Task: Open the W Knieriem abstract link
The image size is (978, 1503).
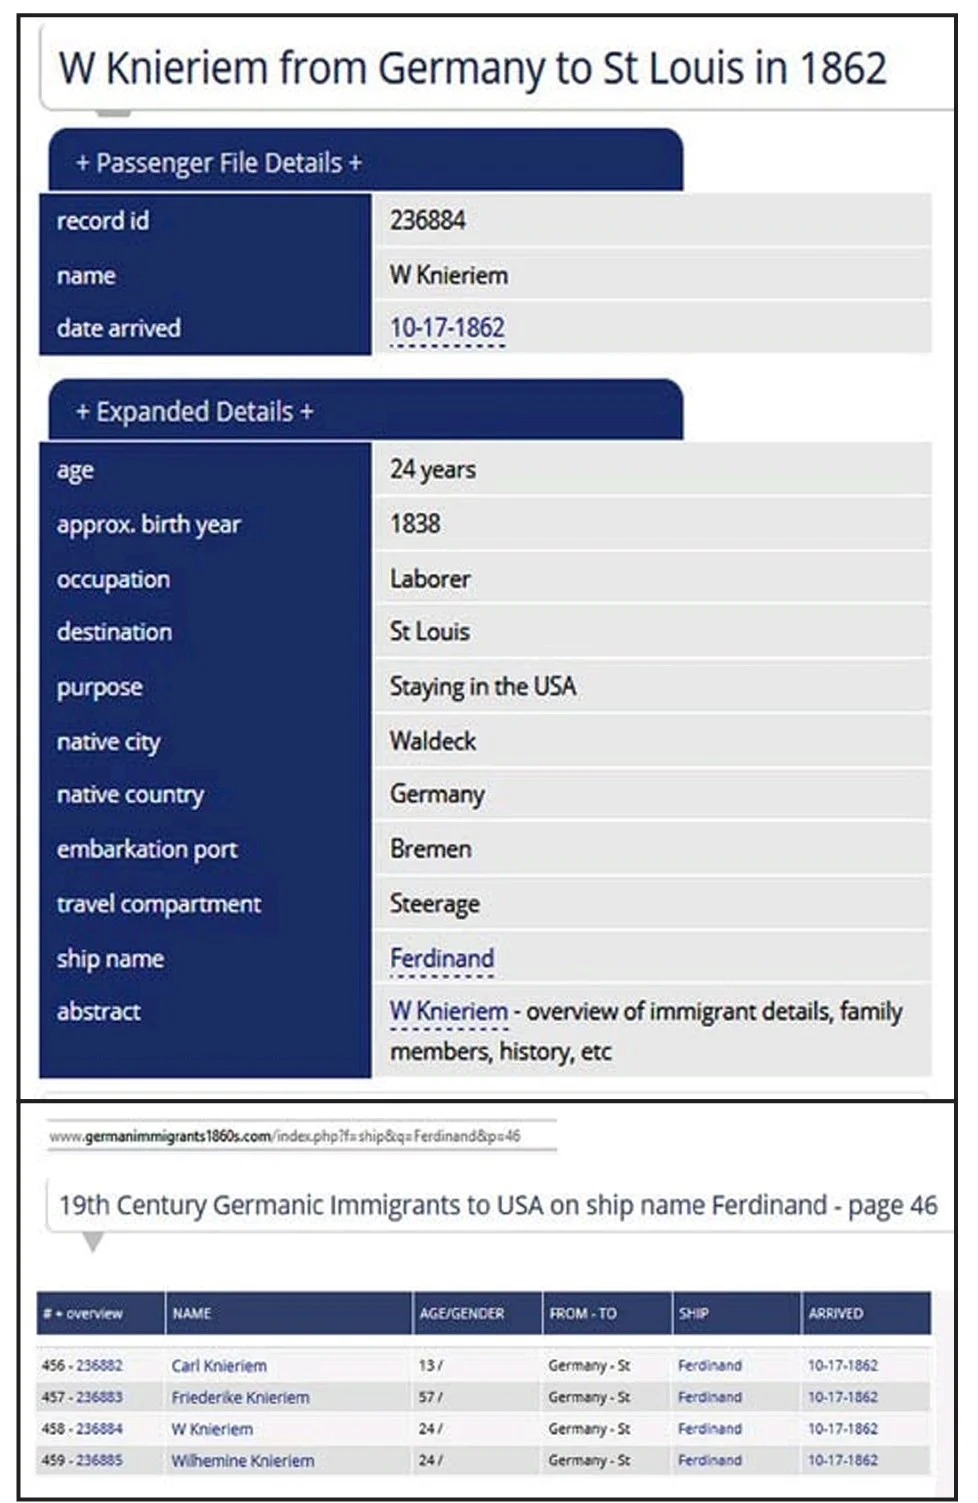Action: pos(448,1012)
